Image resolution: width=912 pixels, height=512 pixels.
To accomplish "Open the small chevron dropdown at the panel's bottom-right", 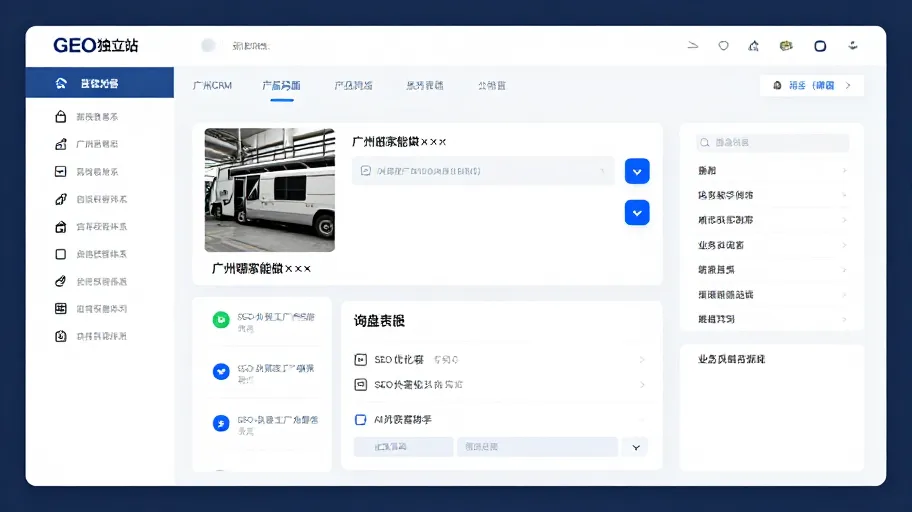I will pos(636,447).
